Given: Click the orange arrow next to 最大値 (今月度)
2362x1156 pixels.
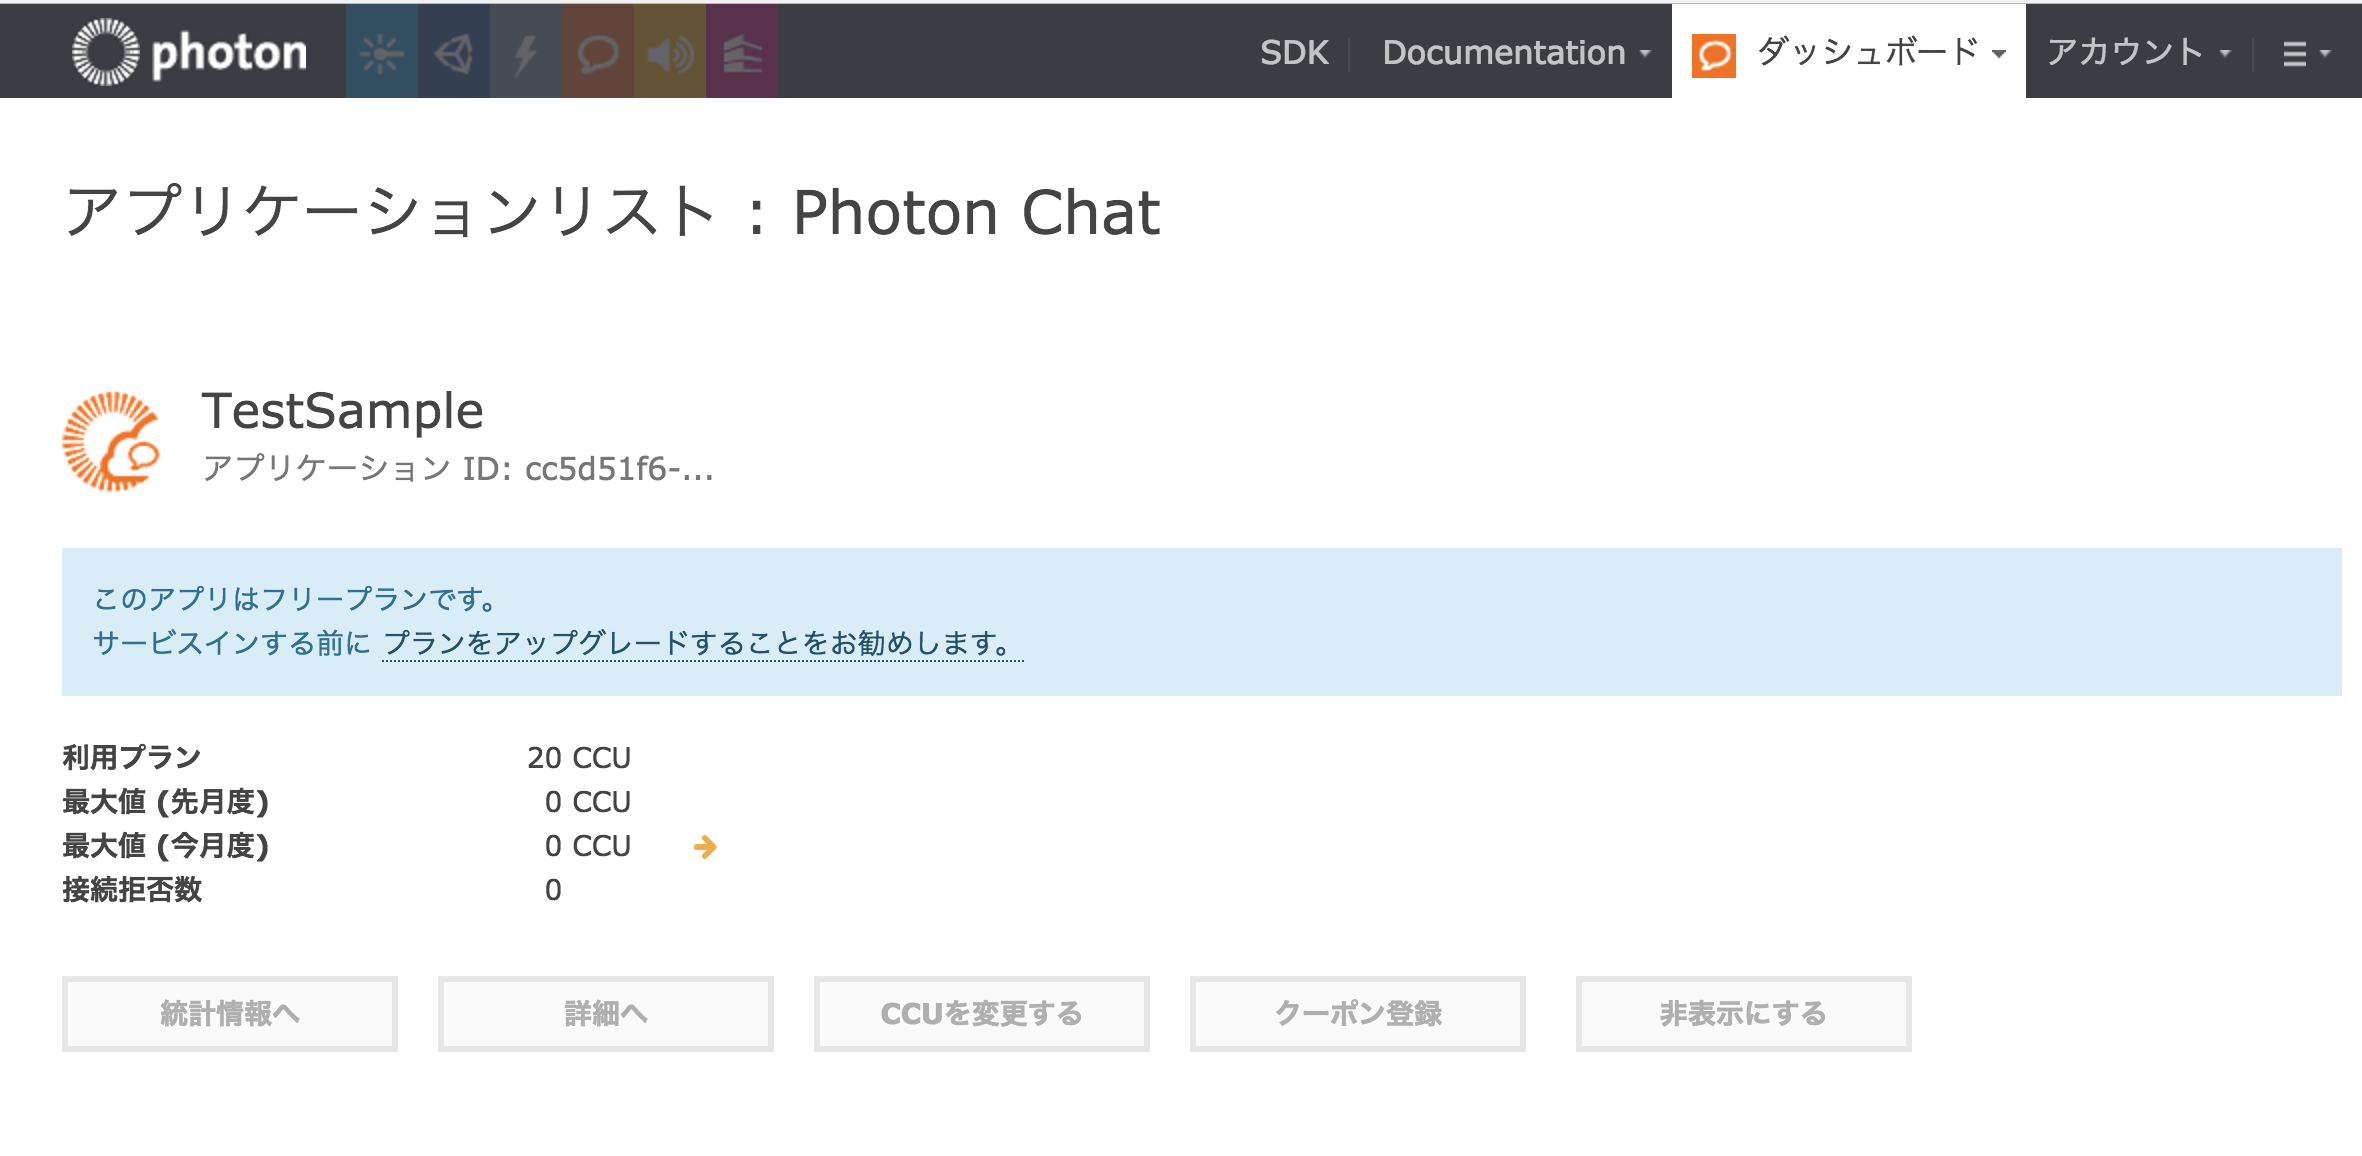Looking at the screenshot, I should click(707, 847).
